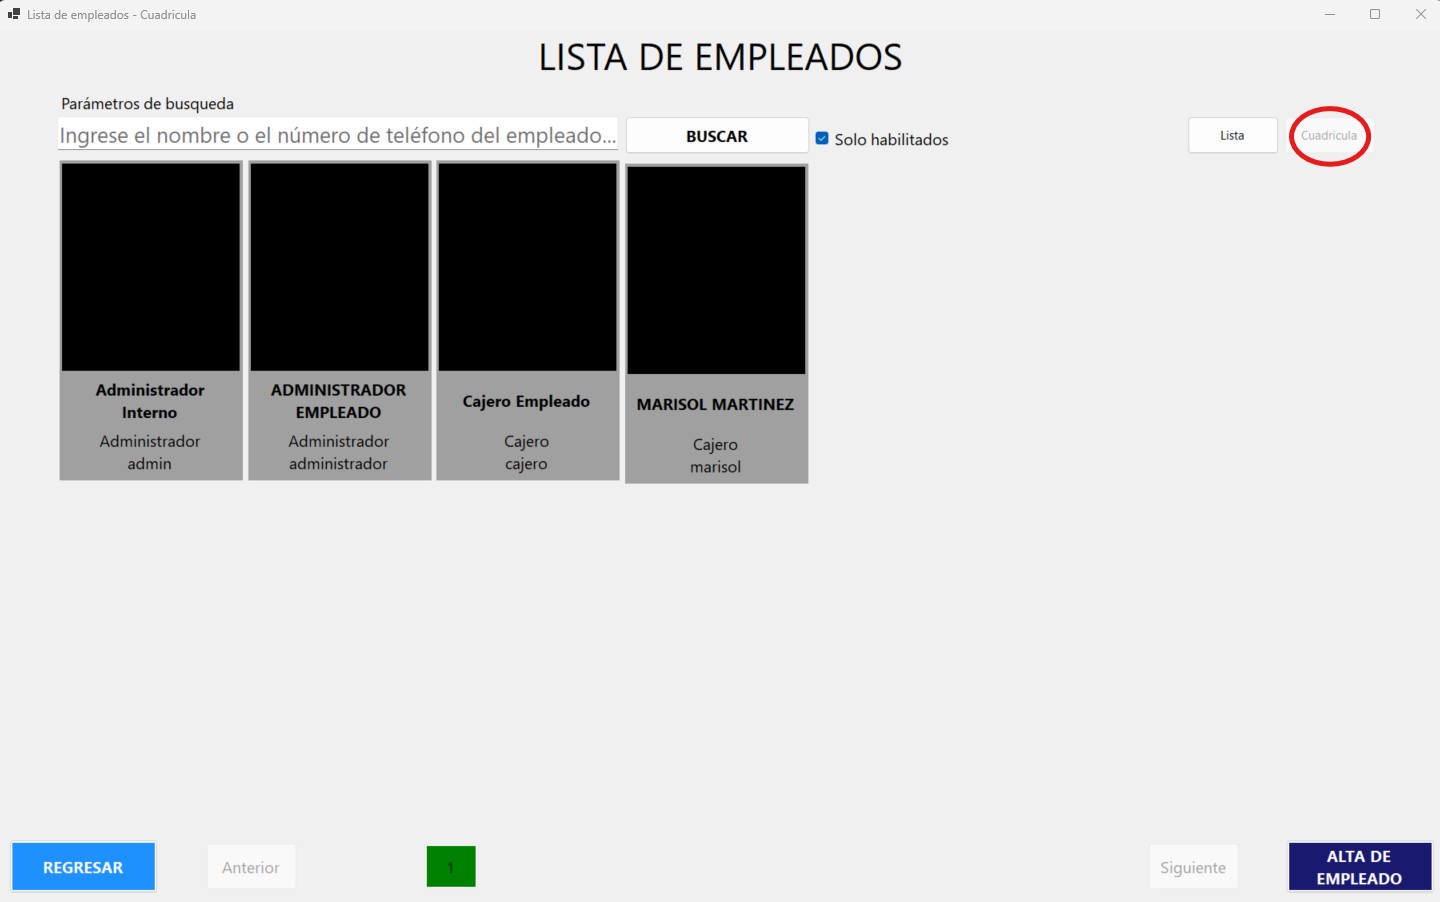Close the Lista de empleados window
1440x902 pixels.
(1420, 14)
